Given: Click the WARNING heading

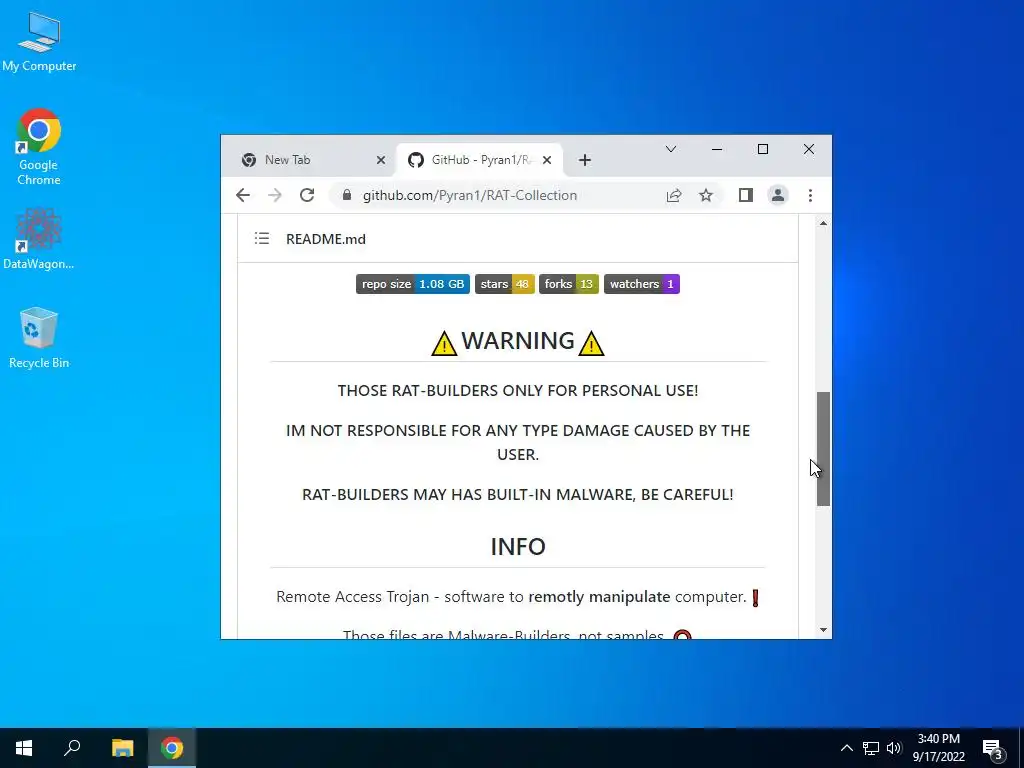Looking at the screenshot, I should (x=518, y=341).
